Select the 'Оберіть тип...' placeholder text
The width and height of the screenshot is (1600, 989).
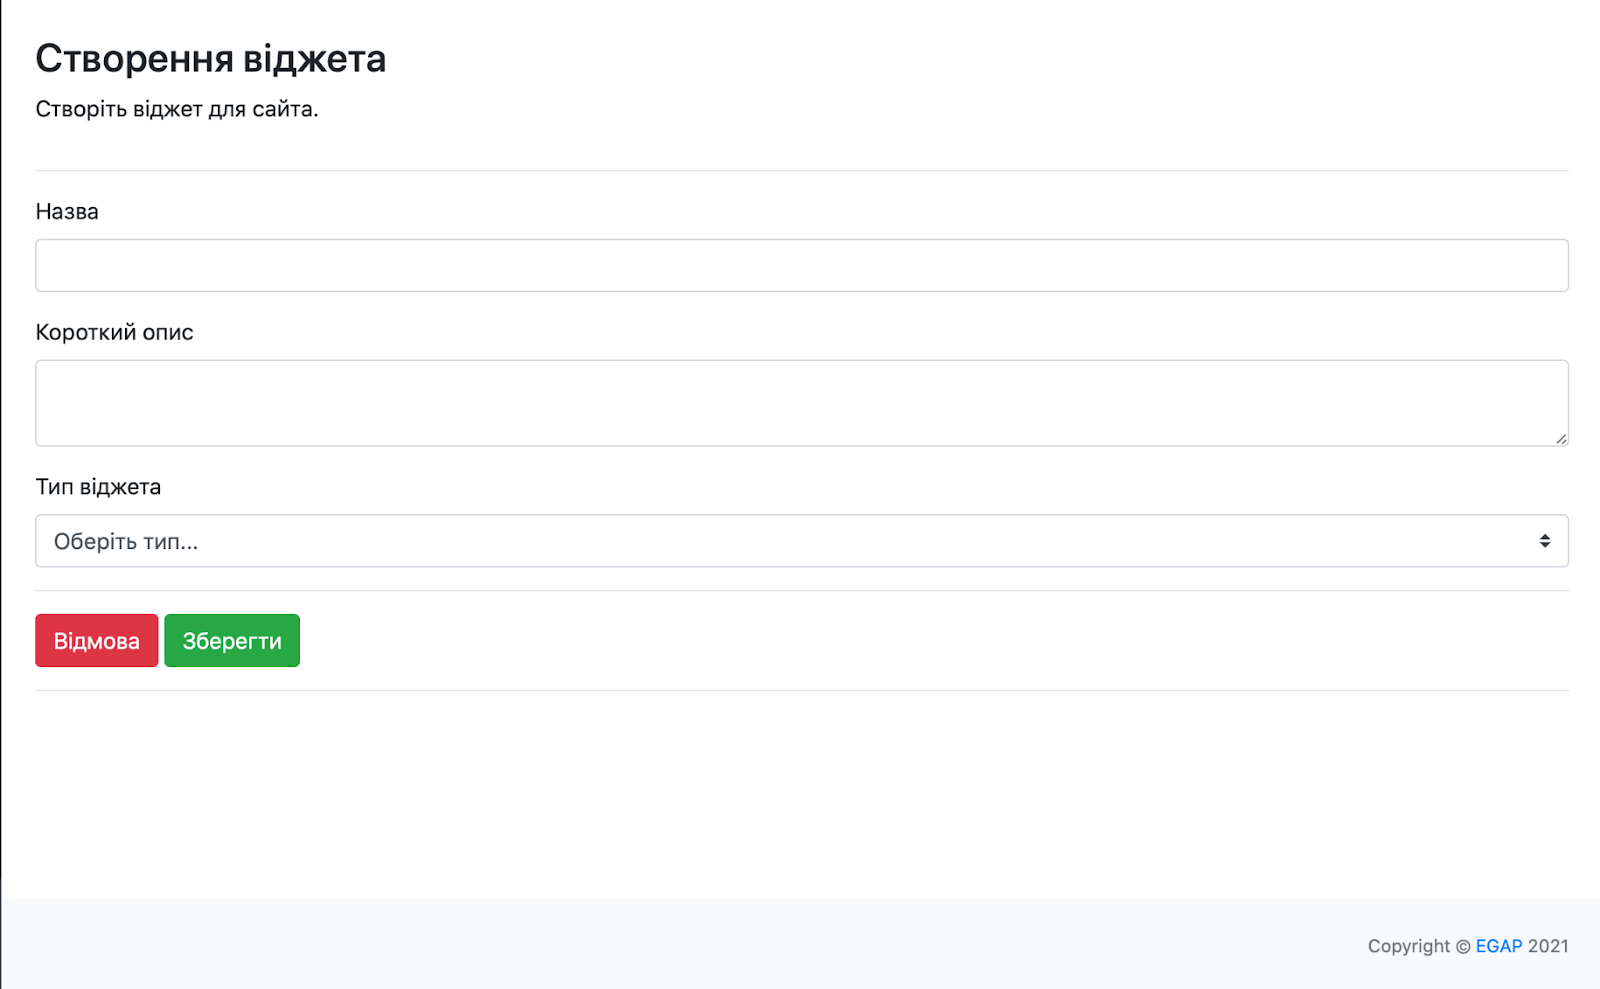(x=126, y=542)
